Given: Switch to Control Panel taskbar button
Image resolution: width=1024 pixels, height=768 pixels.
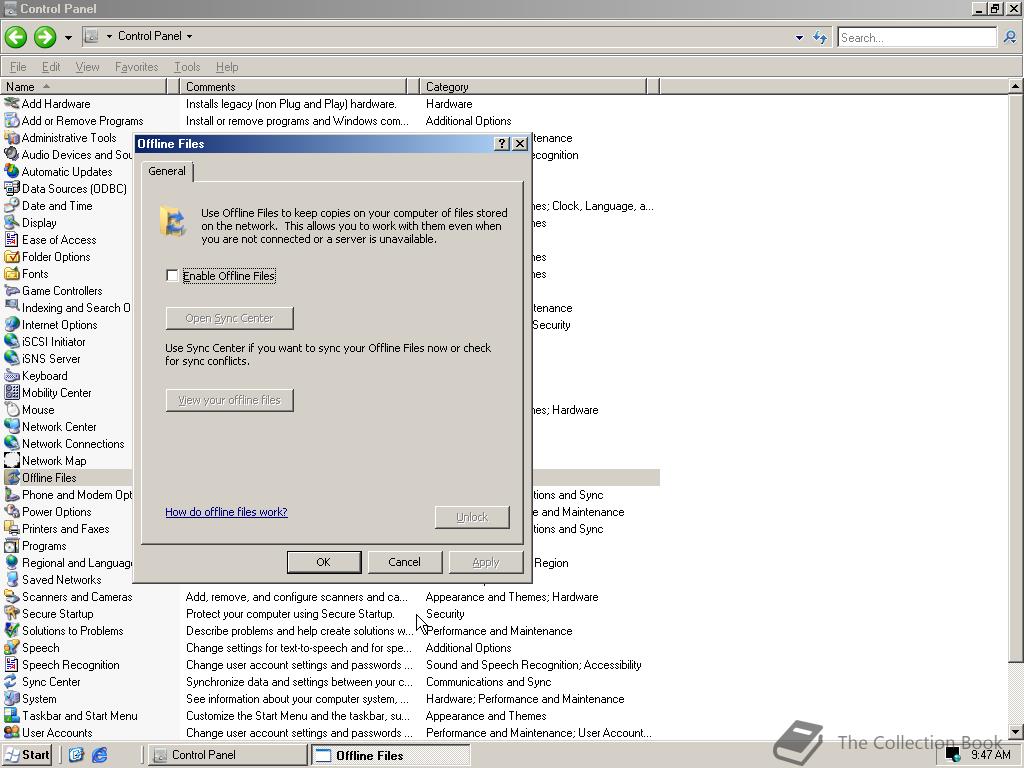Looking at the screenshot, I should [x=227, y=755].
